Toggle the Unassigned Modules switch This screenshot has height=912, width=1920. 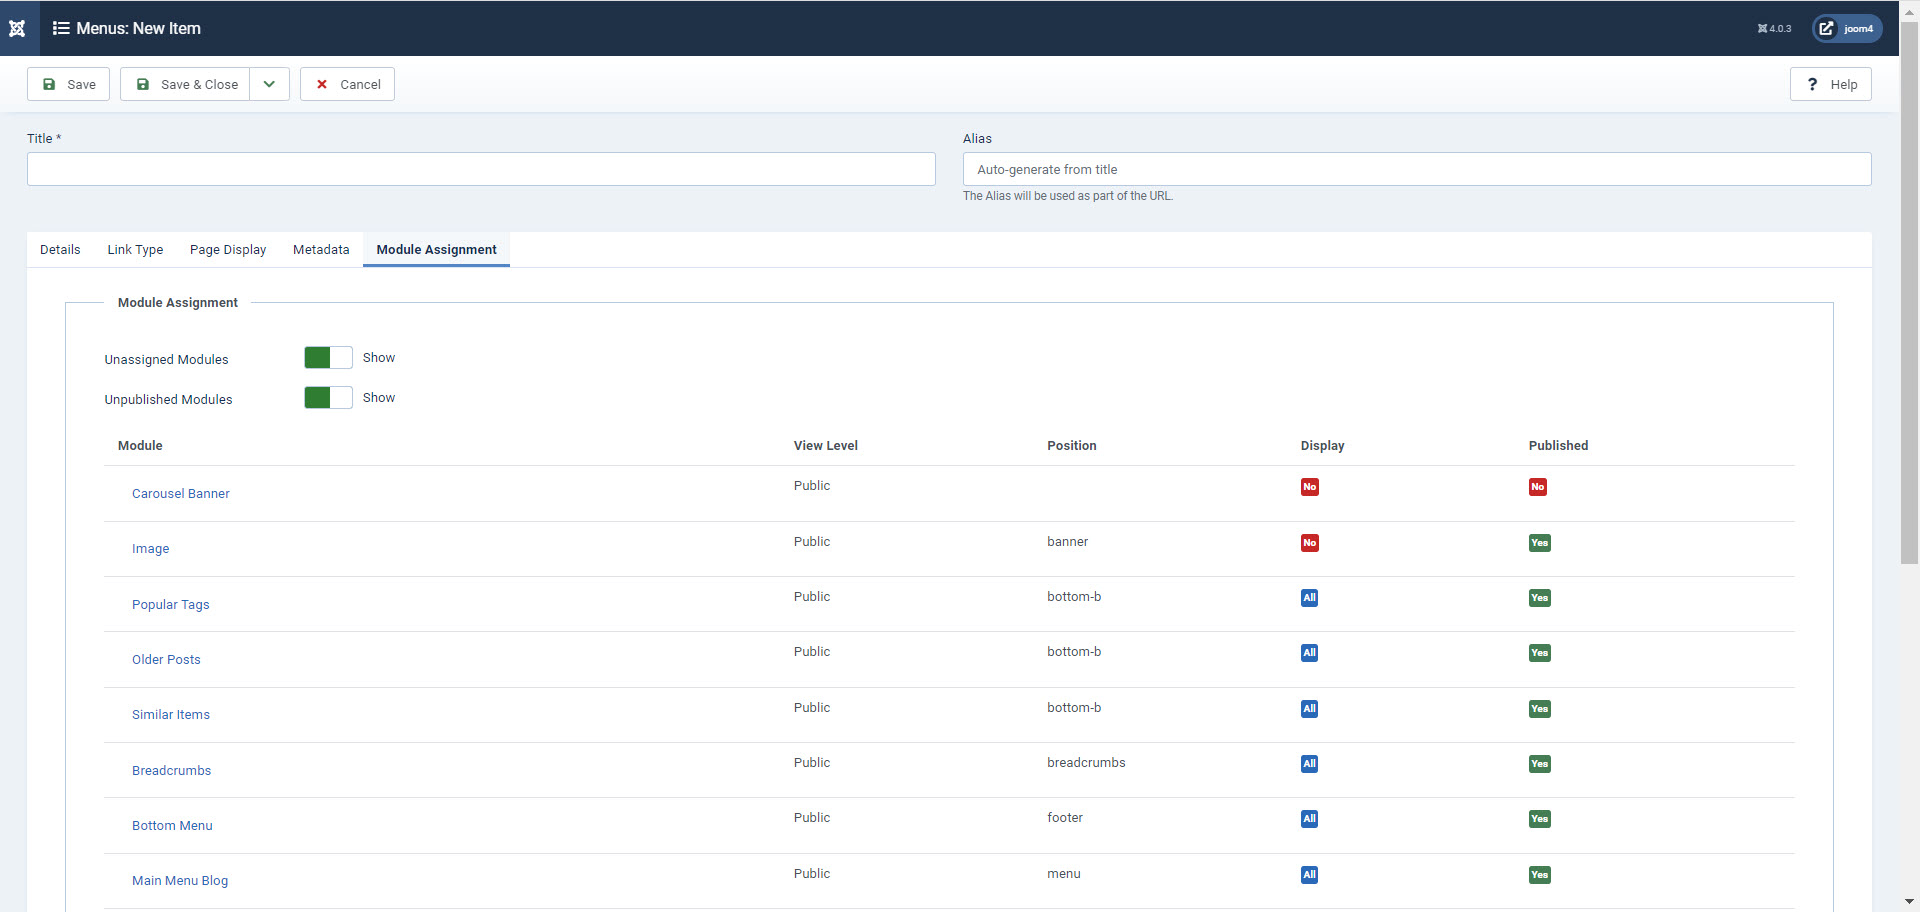[327, 357]
